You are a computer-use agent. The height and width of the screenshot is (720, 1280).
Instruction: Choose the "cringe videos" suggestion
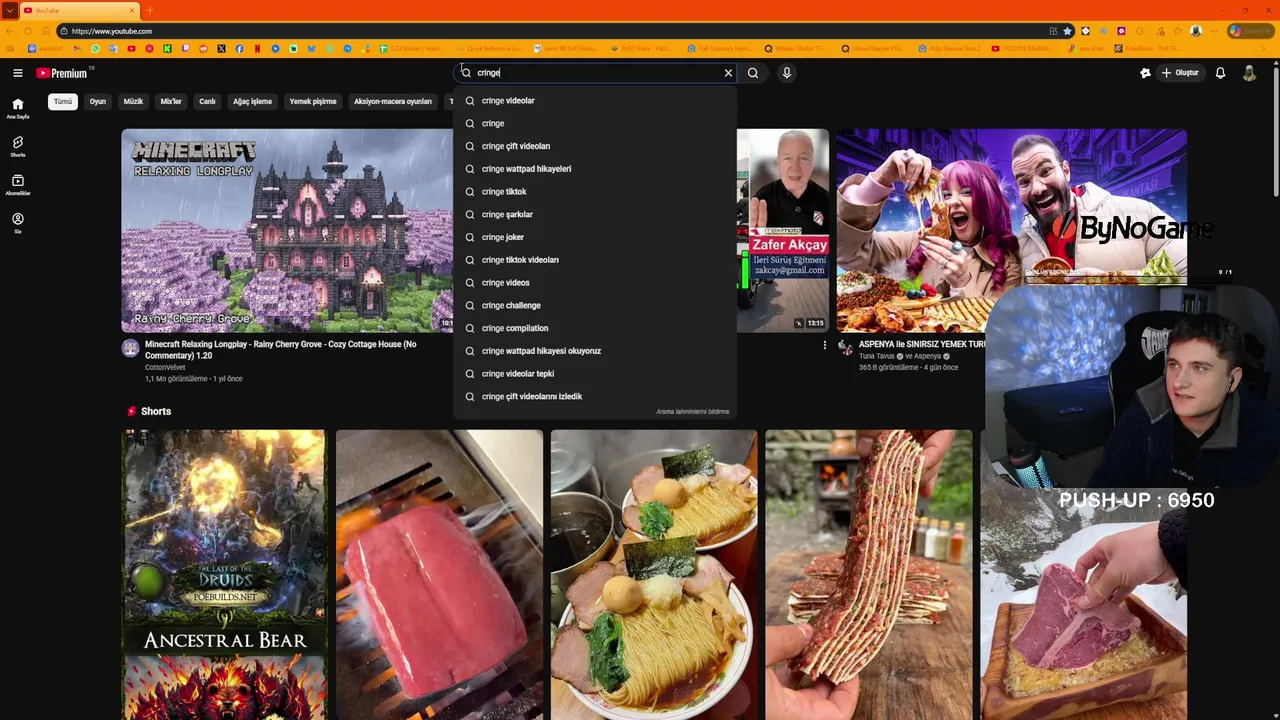(595, 282)
